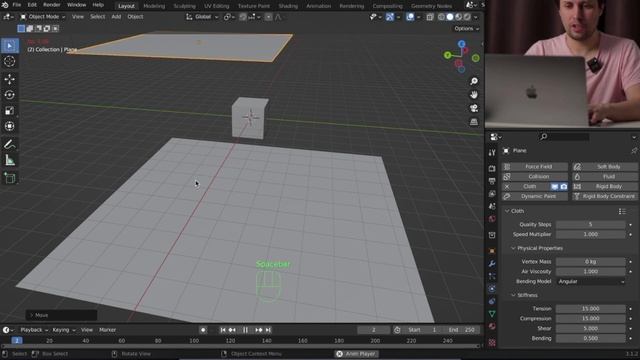This screenshot has width=640, height=360.
Task: Open the Object Mode dropdown
Action: click(43, 17)
